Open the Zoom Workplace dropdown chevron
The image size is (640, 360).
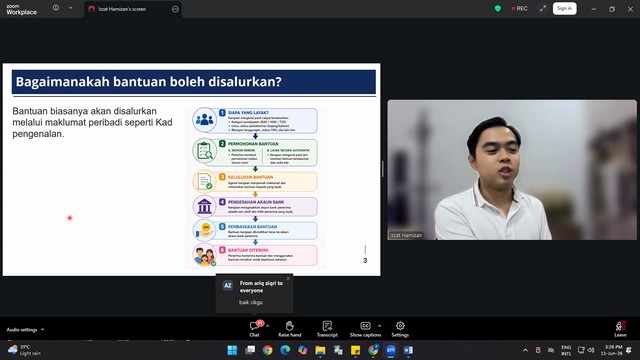coord(70,8)
